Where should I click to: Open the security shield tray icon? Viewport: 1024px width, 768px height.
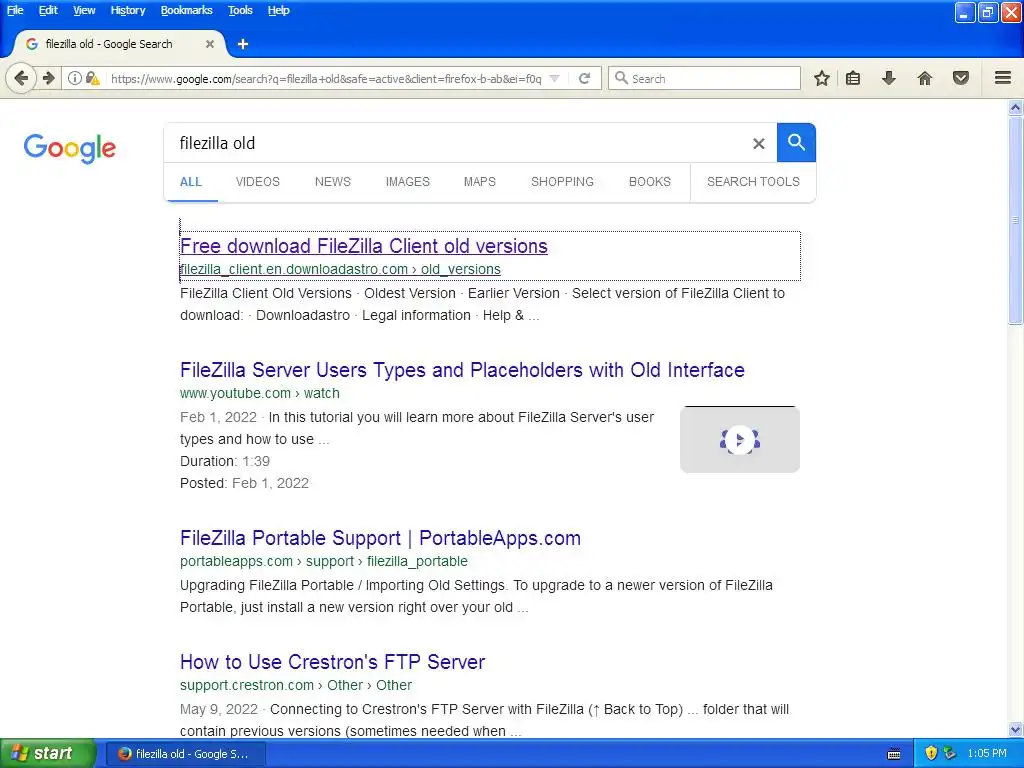pyautogui.click(x=931, y=753)
